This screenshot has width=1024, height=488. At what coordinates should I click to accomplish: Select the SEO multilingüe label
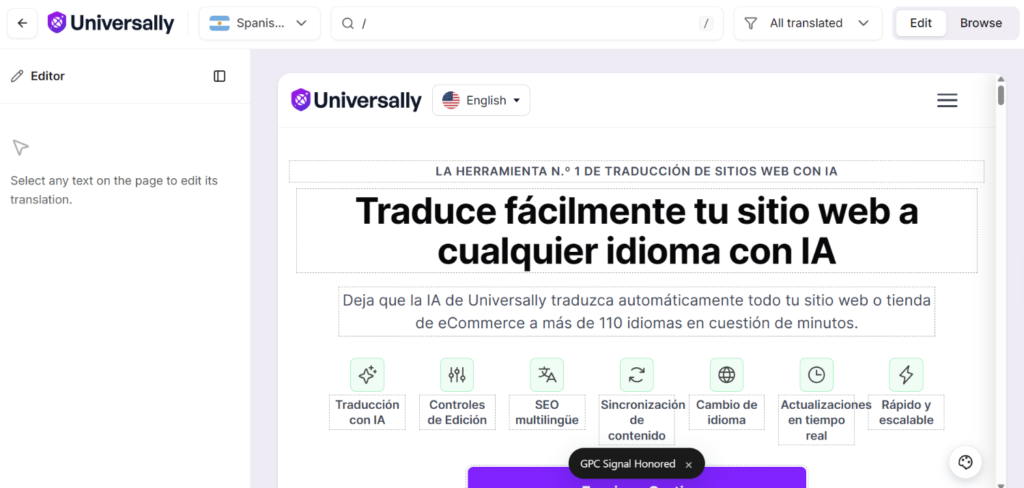(x=547, y=412)
